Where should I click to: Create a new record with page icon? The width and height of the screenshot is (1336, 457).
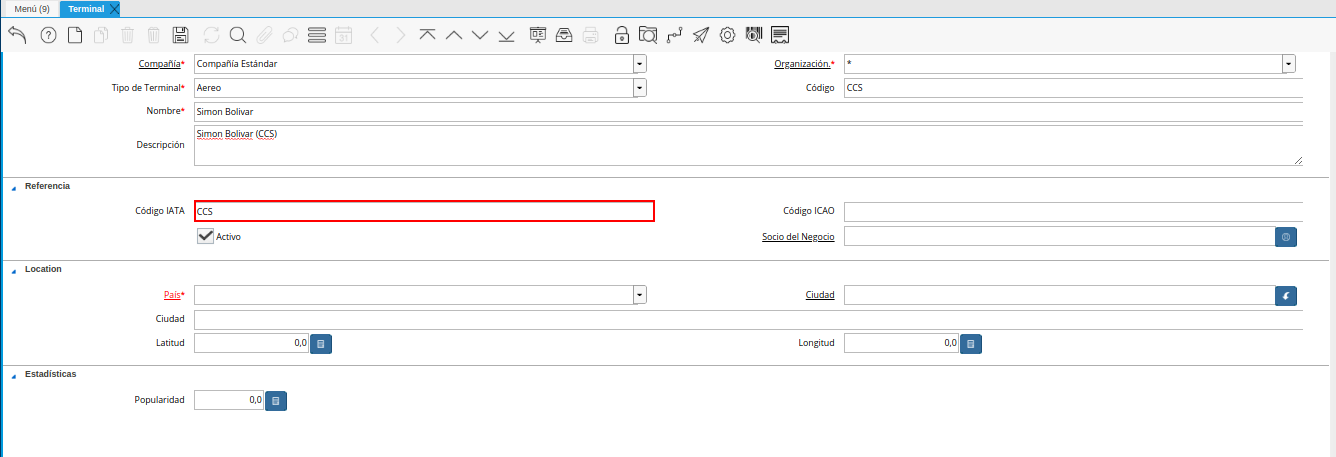coord(75,35)
